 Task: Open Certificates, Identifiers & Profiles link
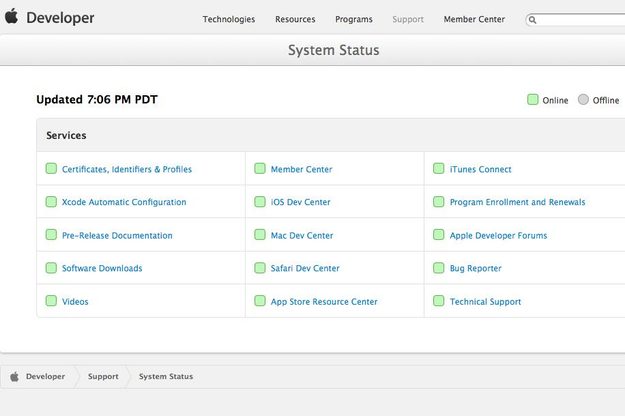pos(127,169)
